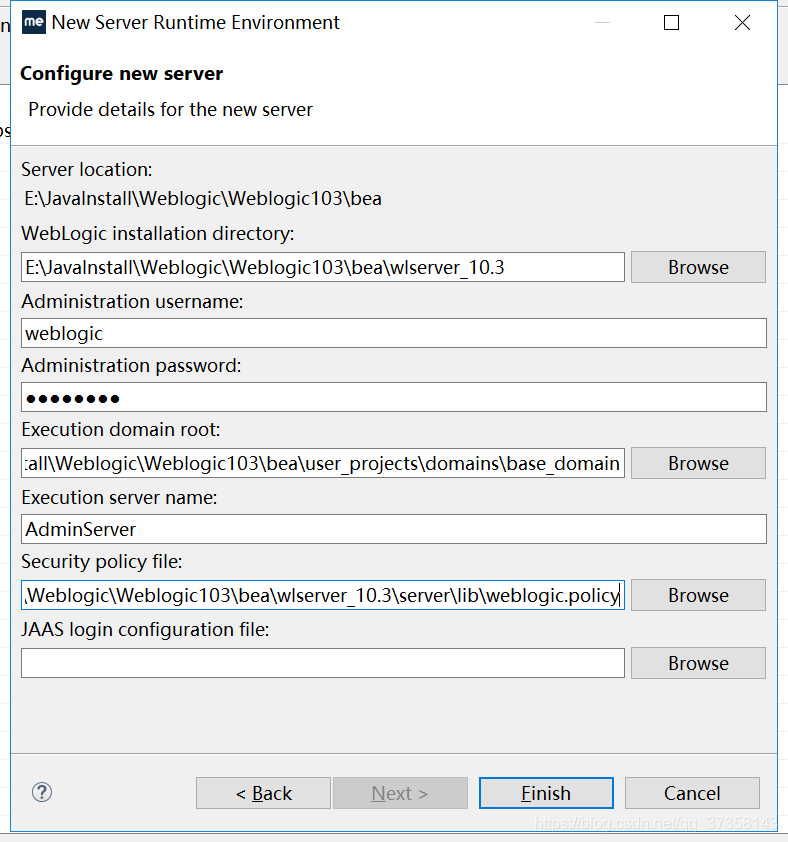Click the Security policy file path field
This screenshot has height=842, width=788.
[320, 595]
